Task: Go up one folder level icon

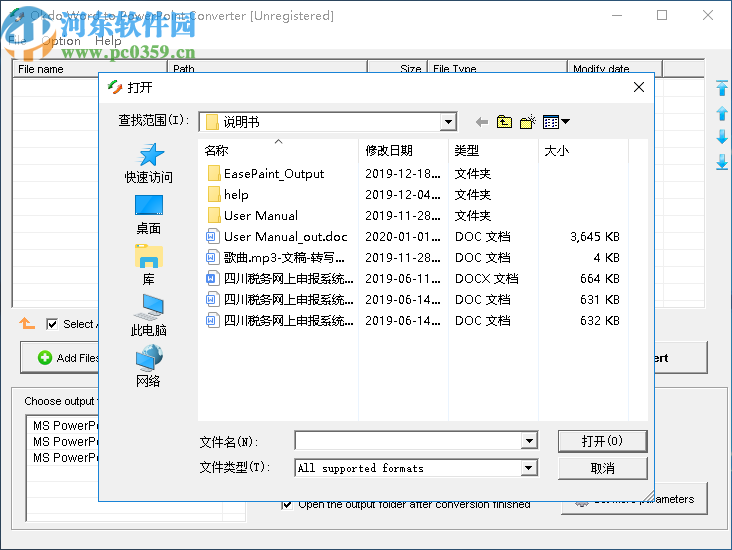Action: coord(504,122)
